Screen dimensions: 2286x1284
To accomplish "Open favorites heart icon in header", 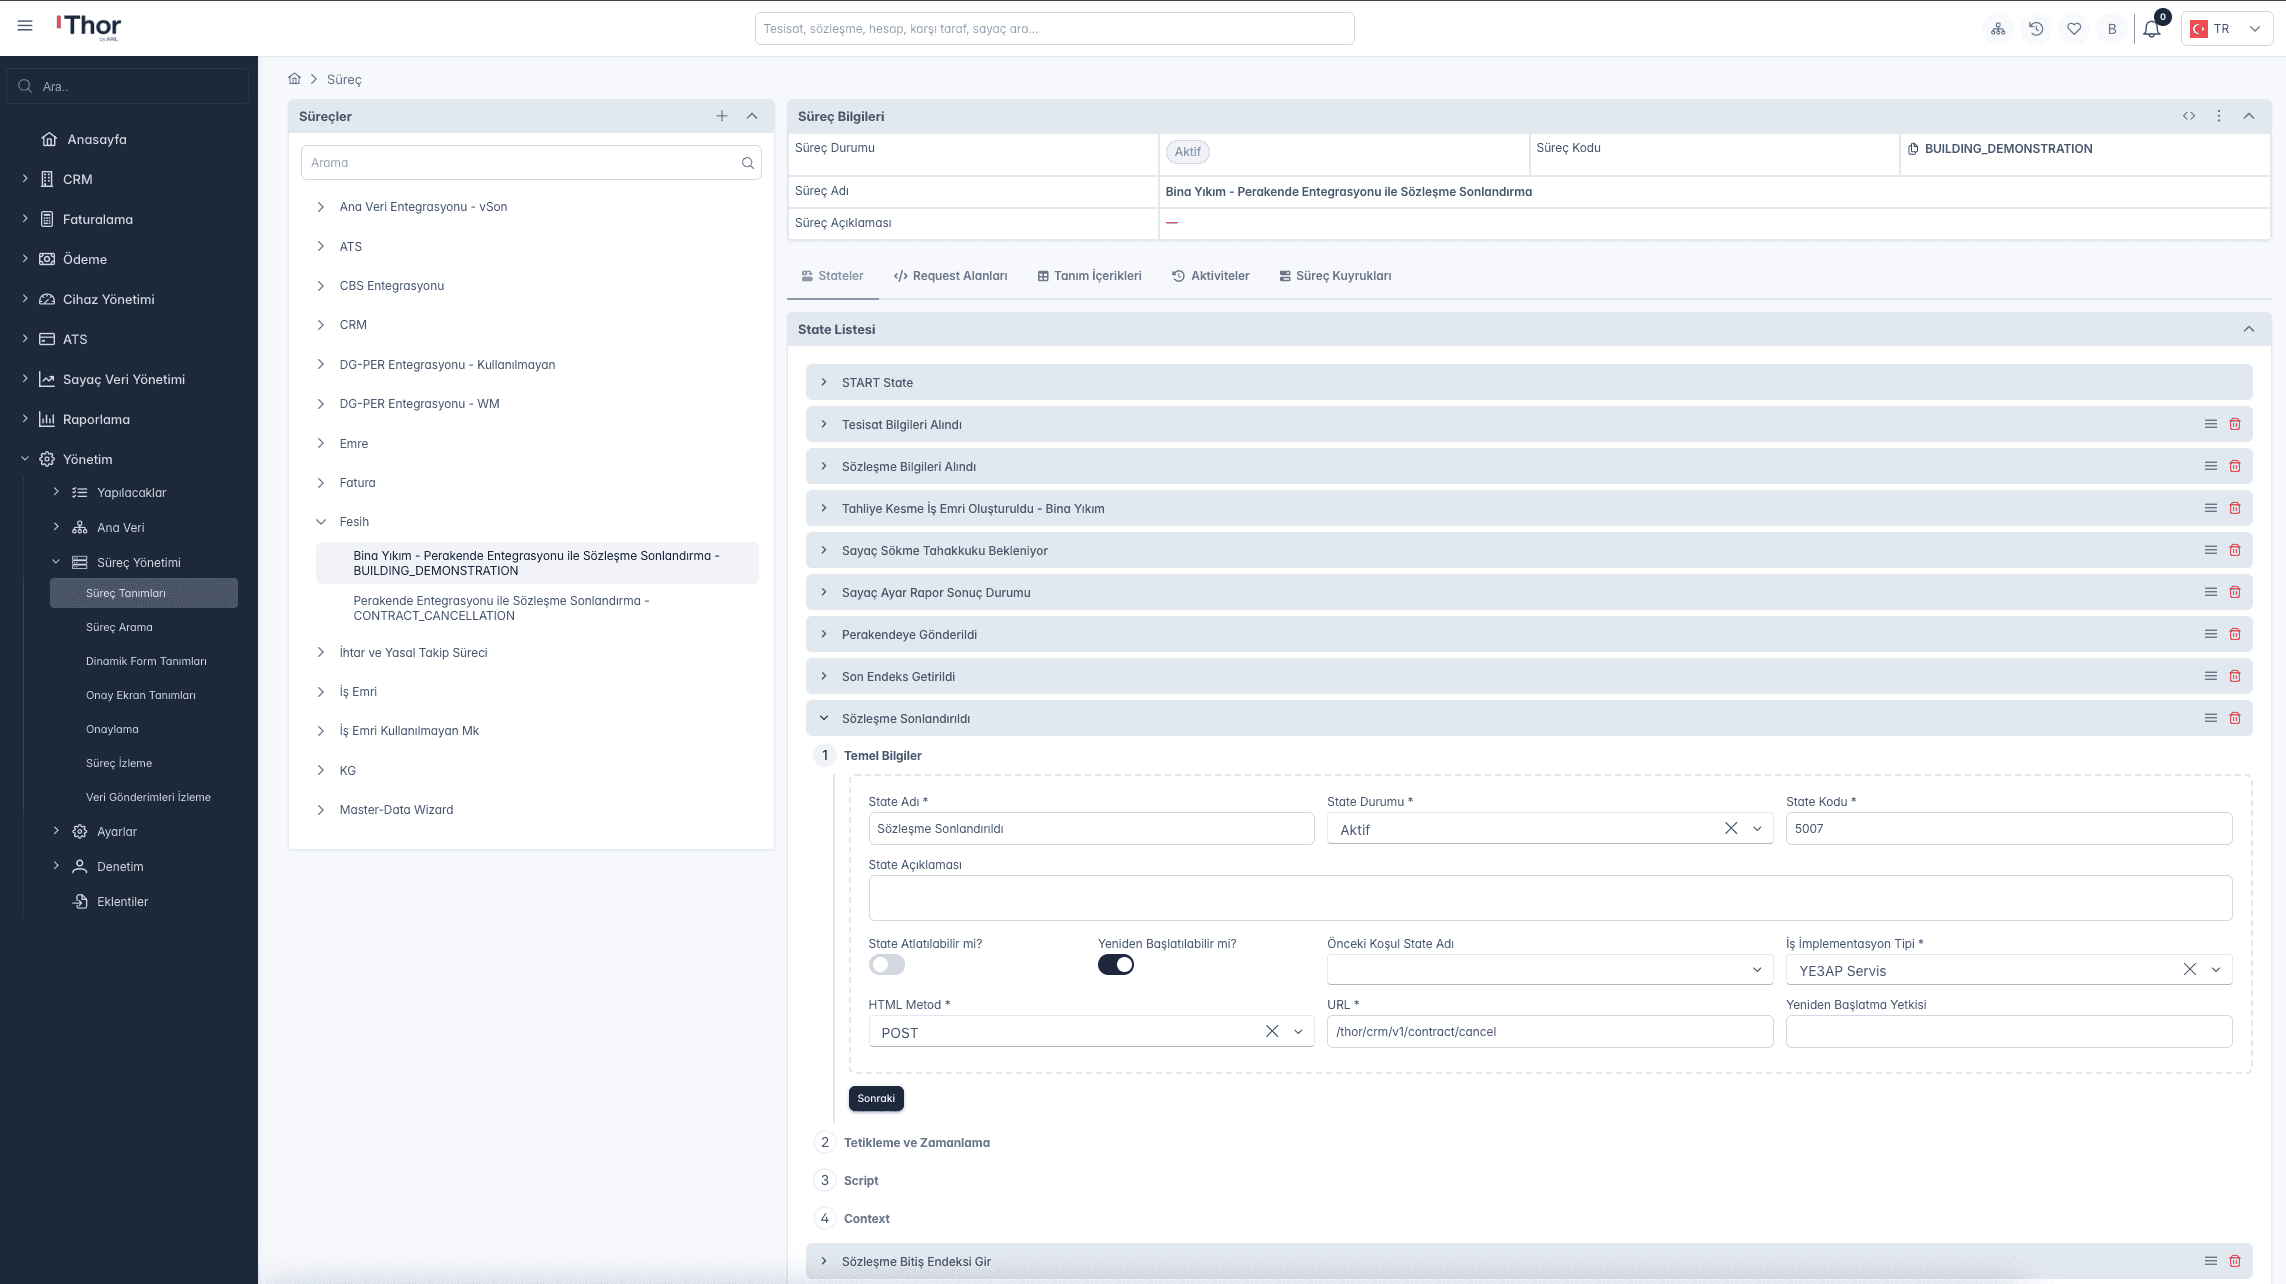I will click(x=2074, y=29).
